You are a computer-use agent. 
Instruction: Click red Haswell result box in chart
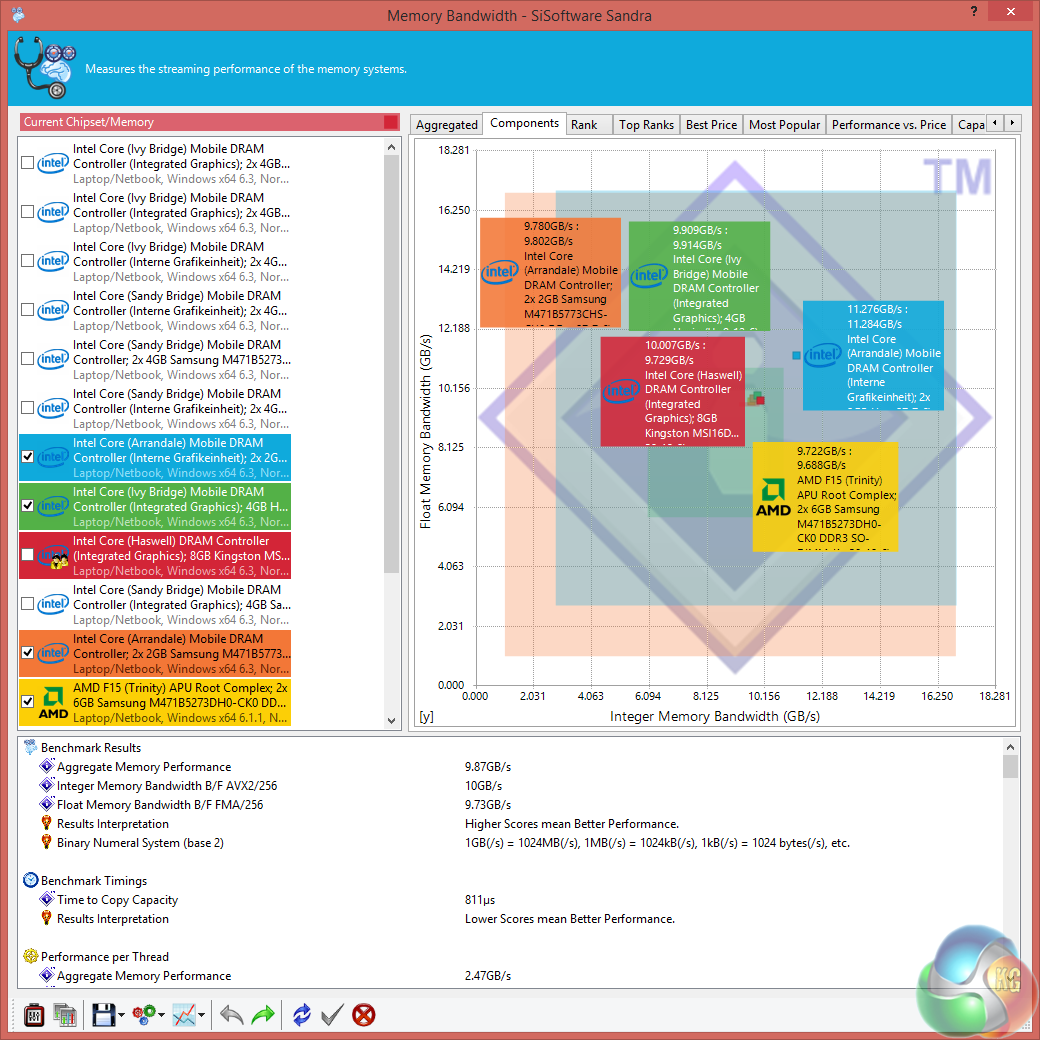tap(673, 391)
